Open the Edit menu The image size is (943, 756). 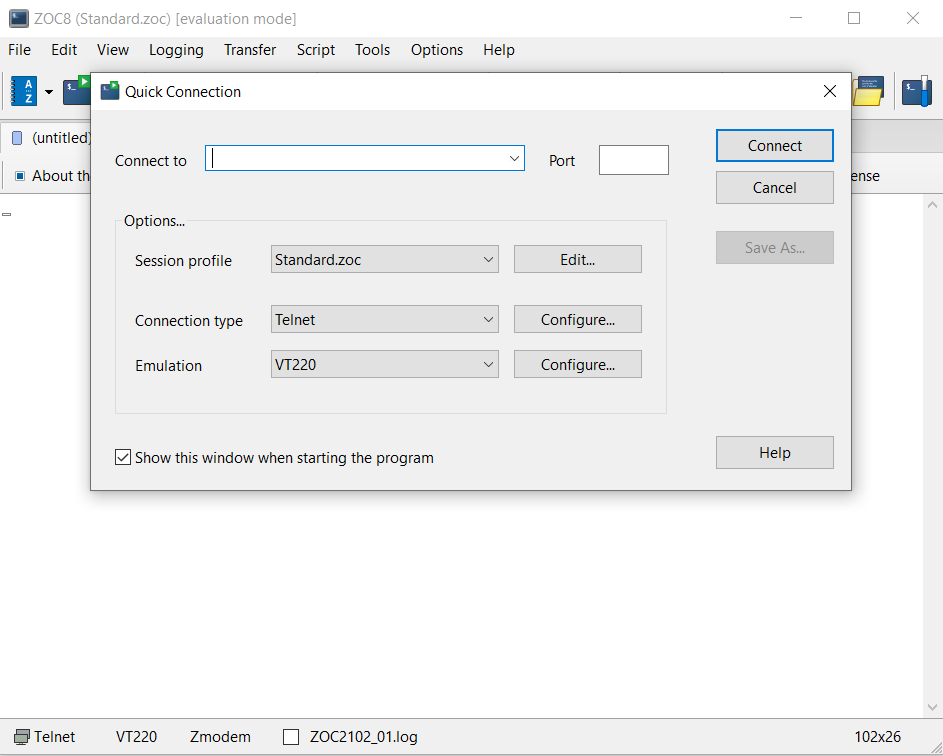pyautogui.click(x=64, y=50)
